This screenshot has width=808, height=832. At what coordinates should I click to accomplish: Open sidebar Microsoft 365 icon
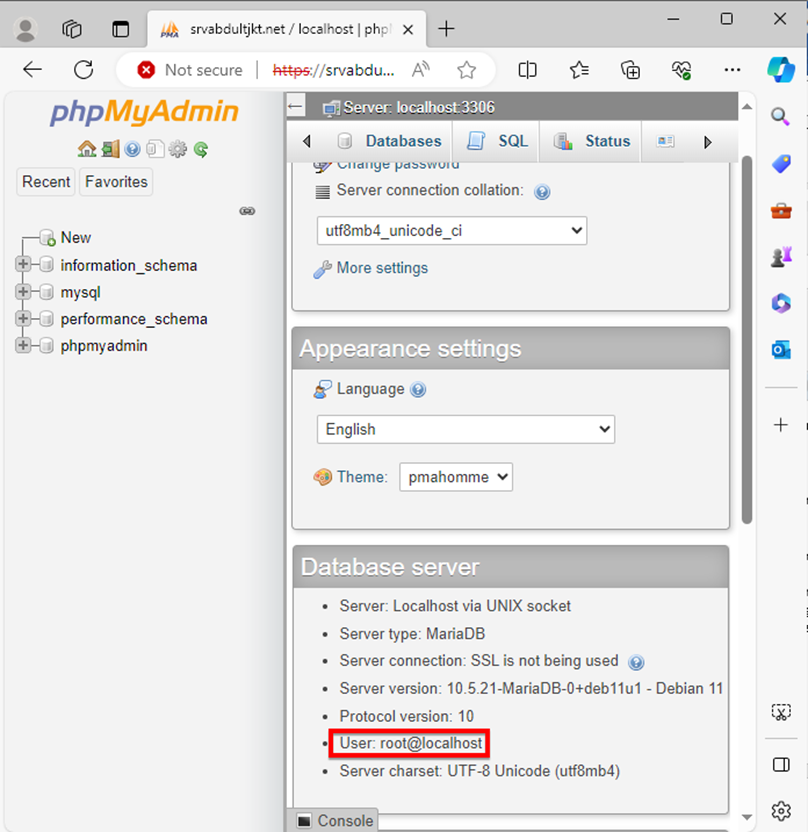781,304
